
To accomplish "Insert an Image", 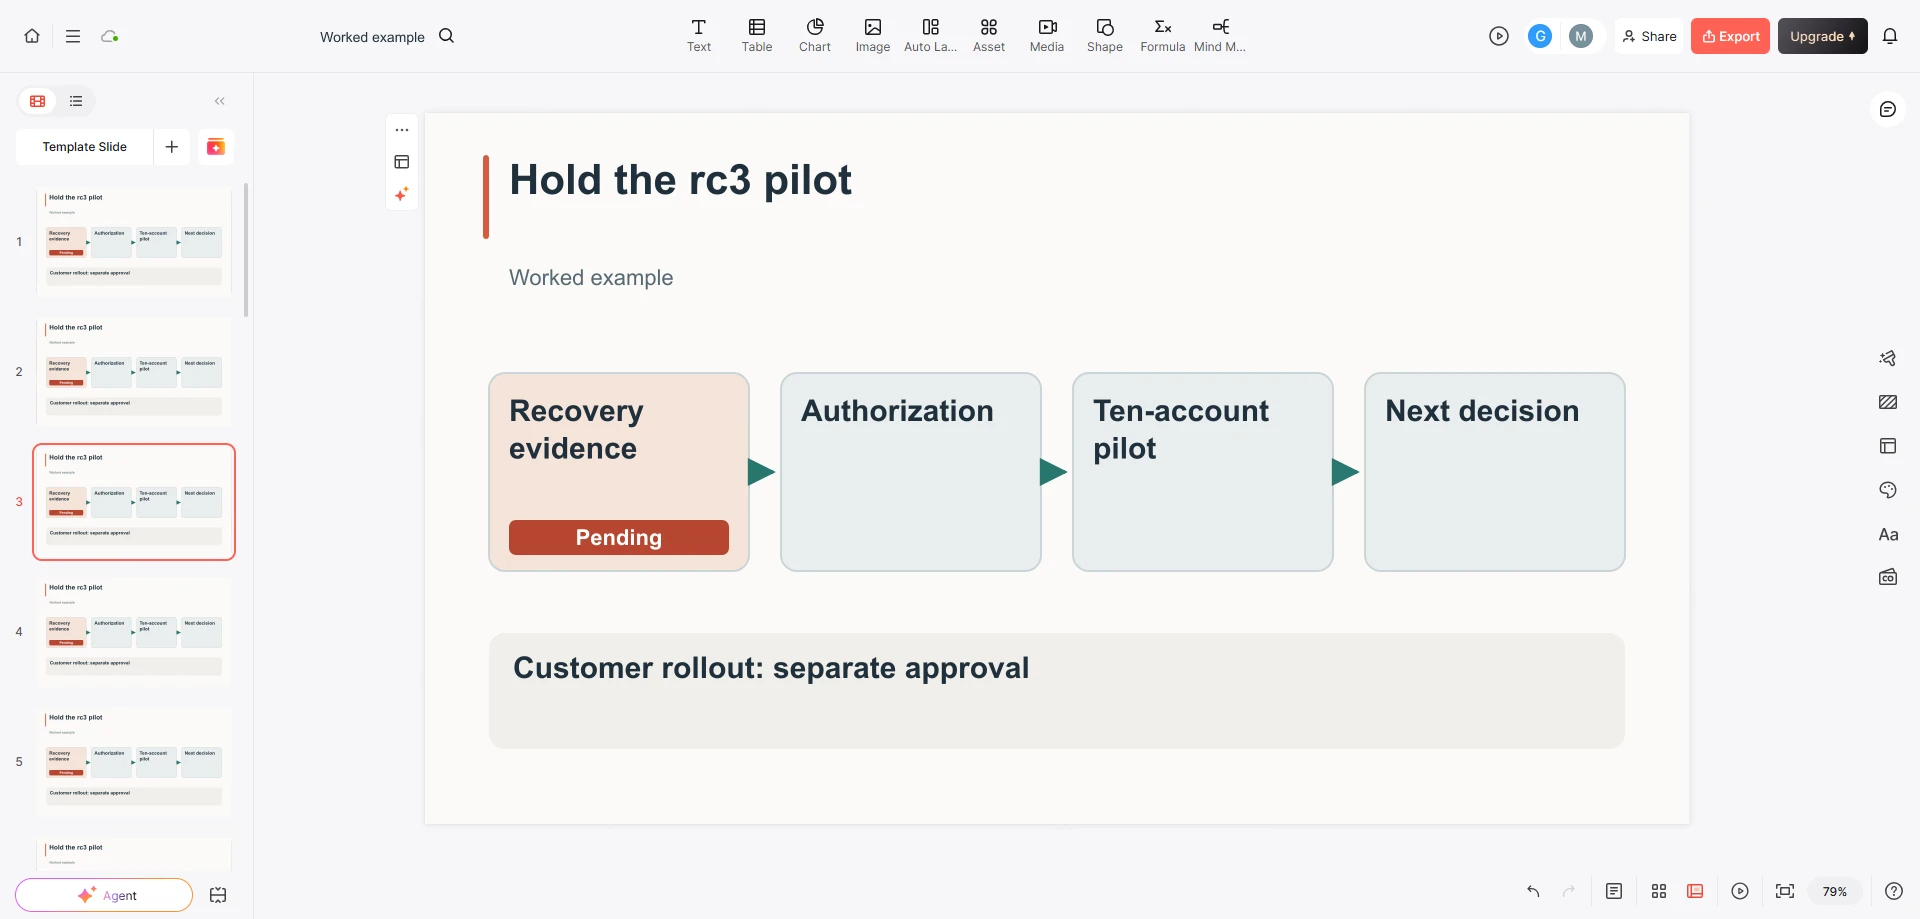I will pos(873,35).
